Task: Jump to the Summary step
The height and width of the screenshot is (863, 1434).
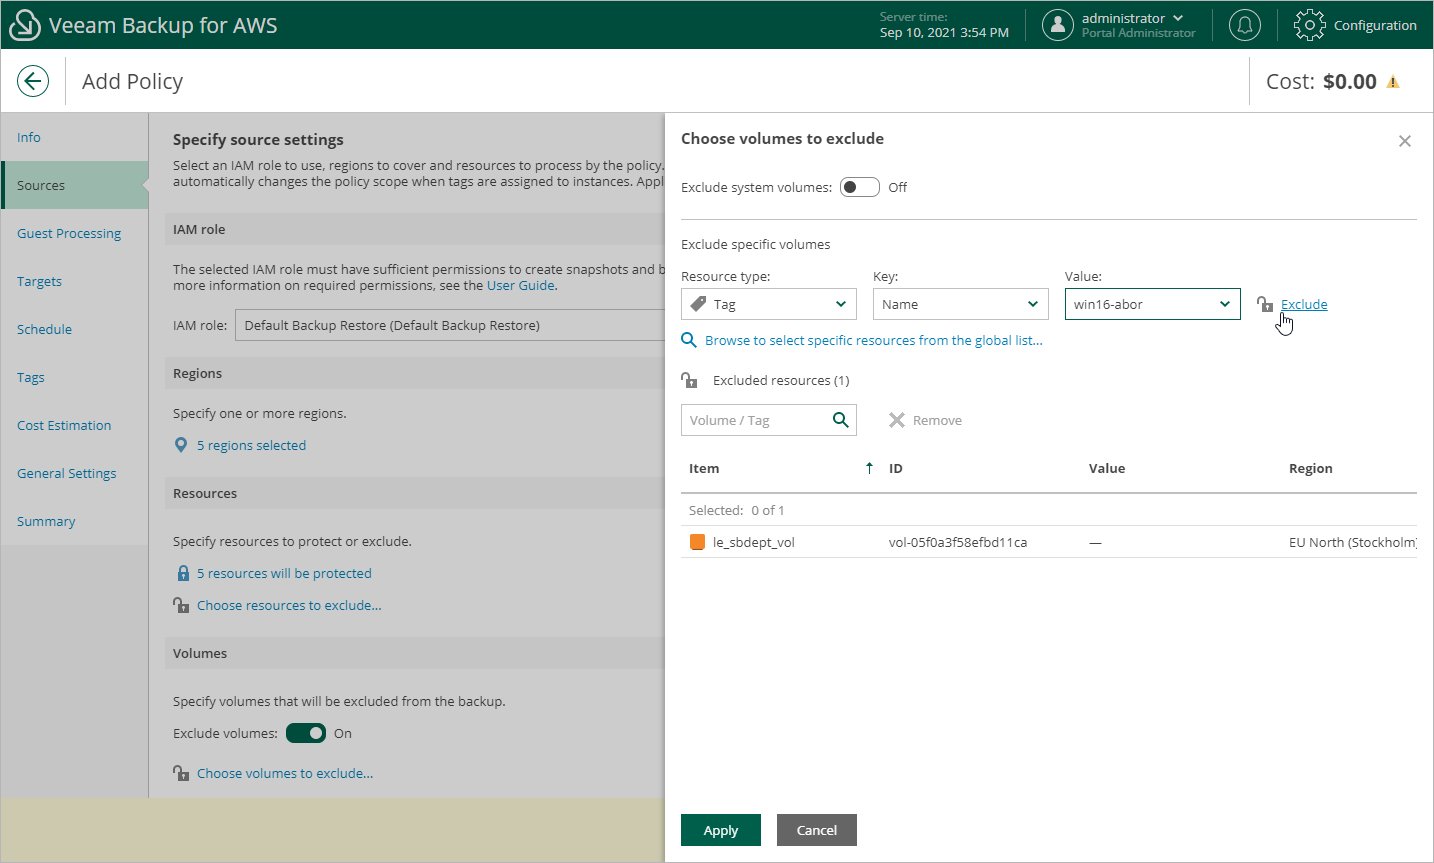Action: tap(75, 521)
